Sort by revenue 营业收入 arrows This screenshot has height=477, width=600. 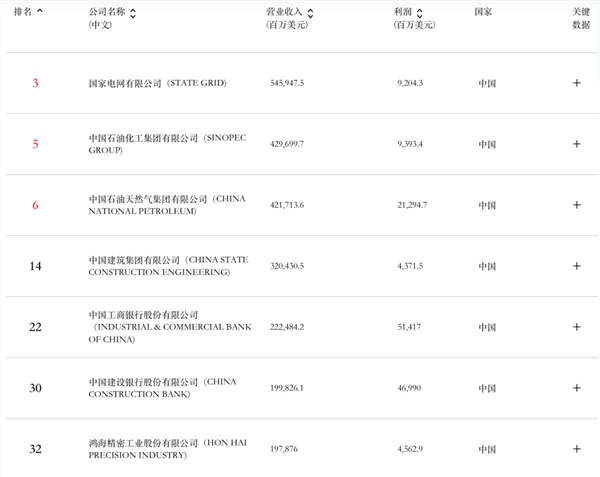(310, 13)
